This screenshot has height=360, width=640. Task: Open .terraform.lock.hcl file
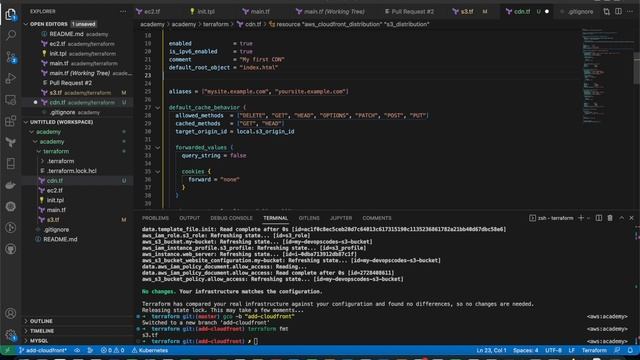78,171
